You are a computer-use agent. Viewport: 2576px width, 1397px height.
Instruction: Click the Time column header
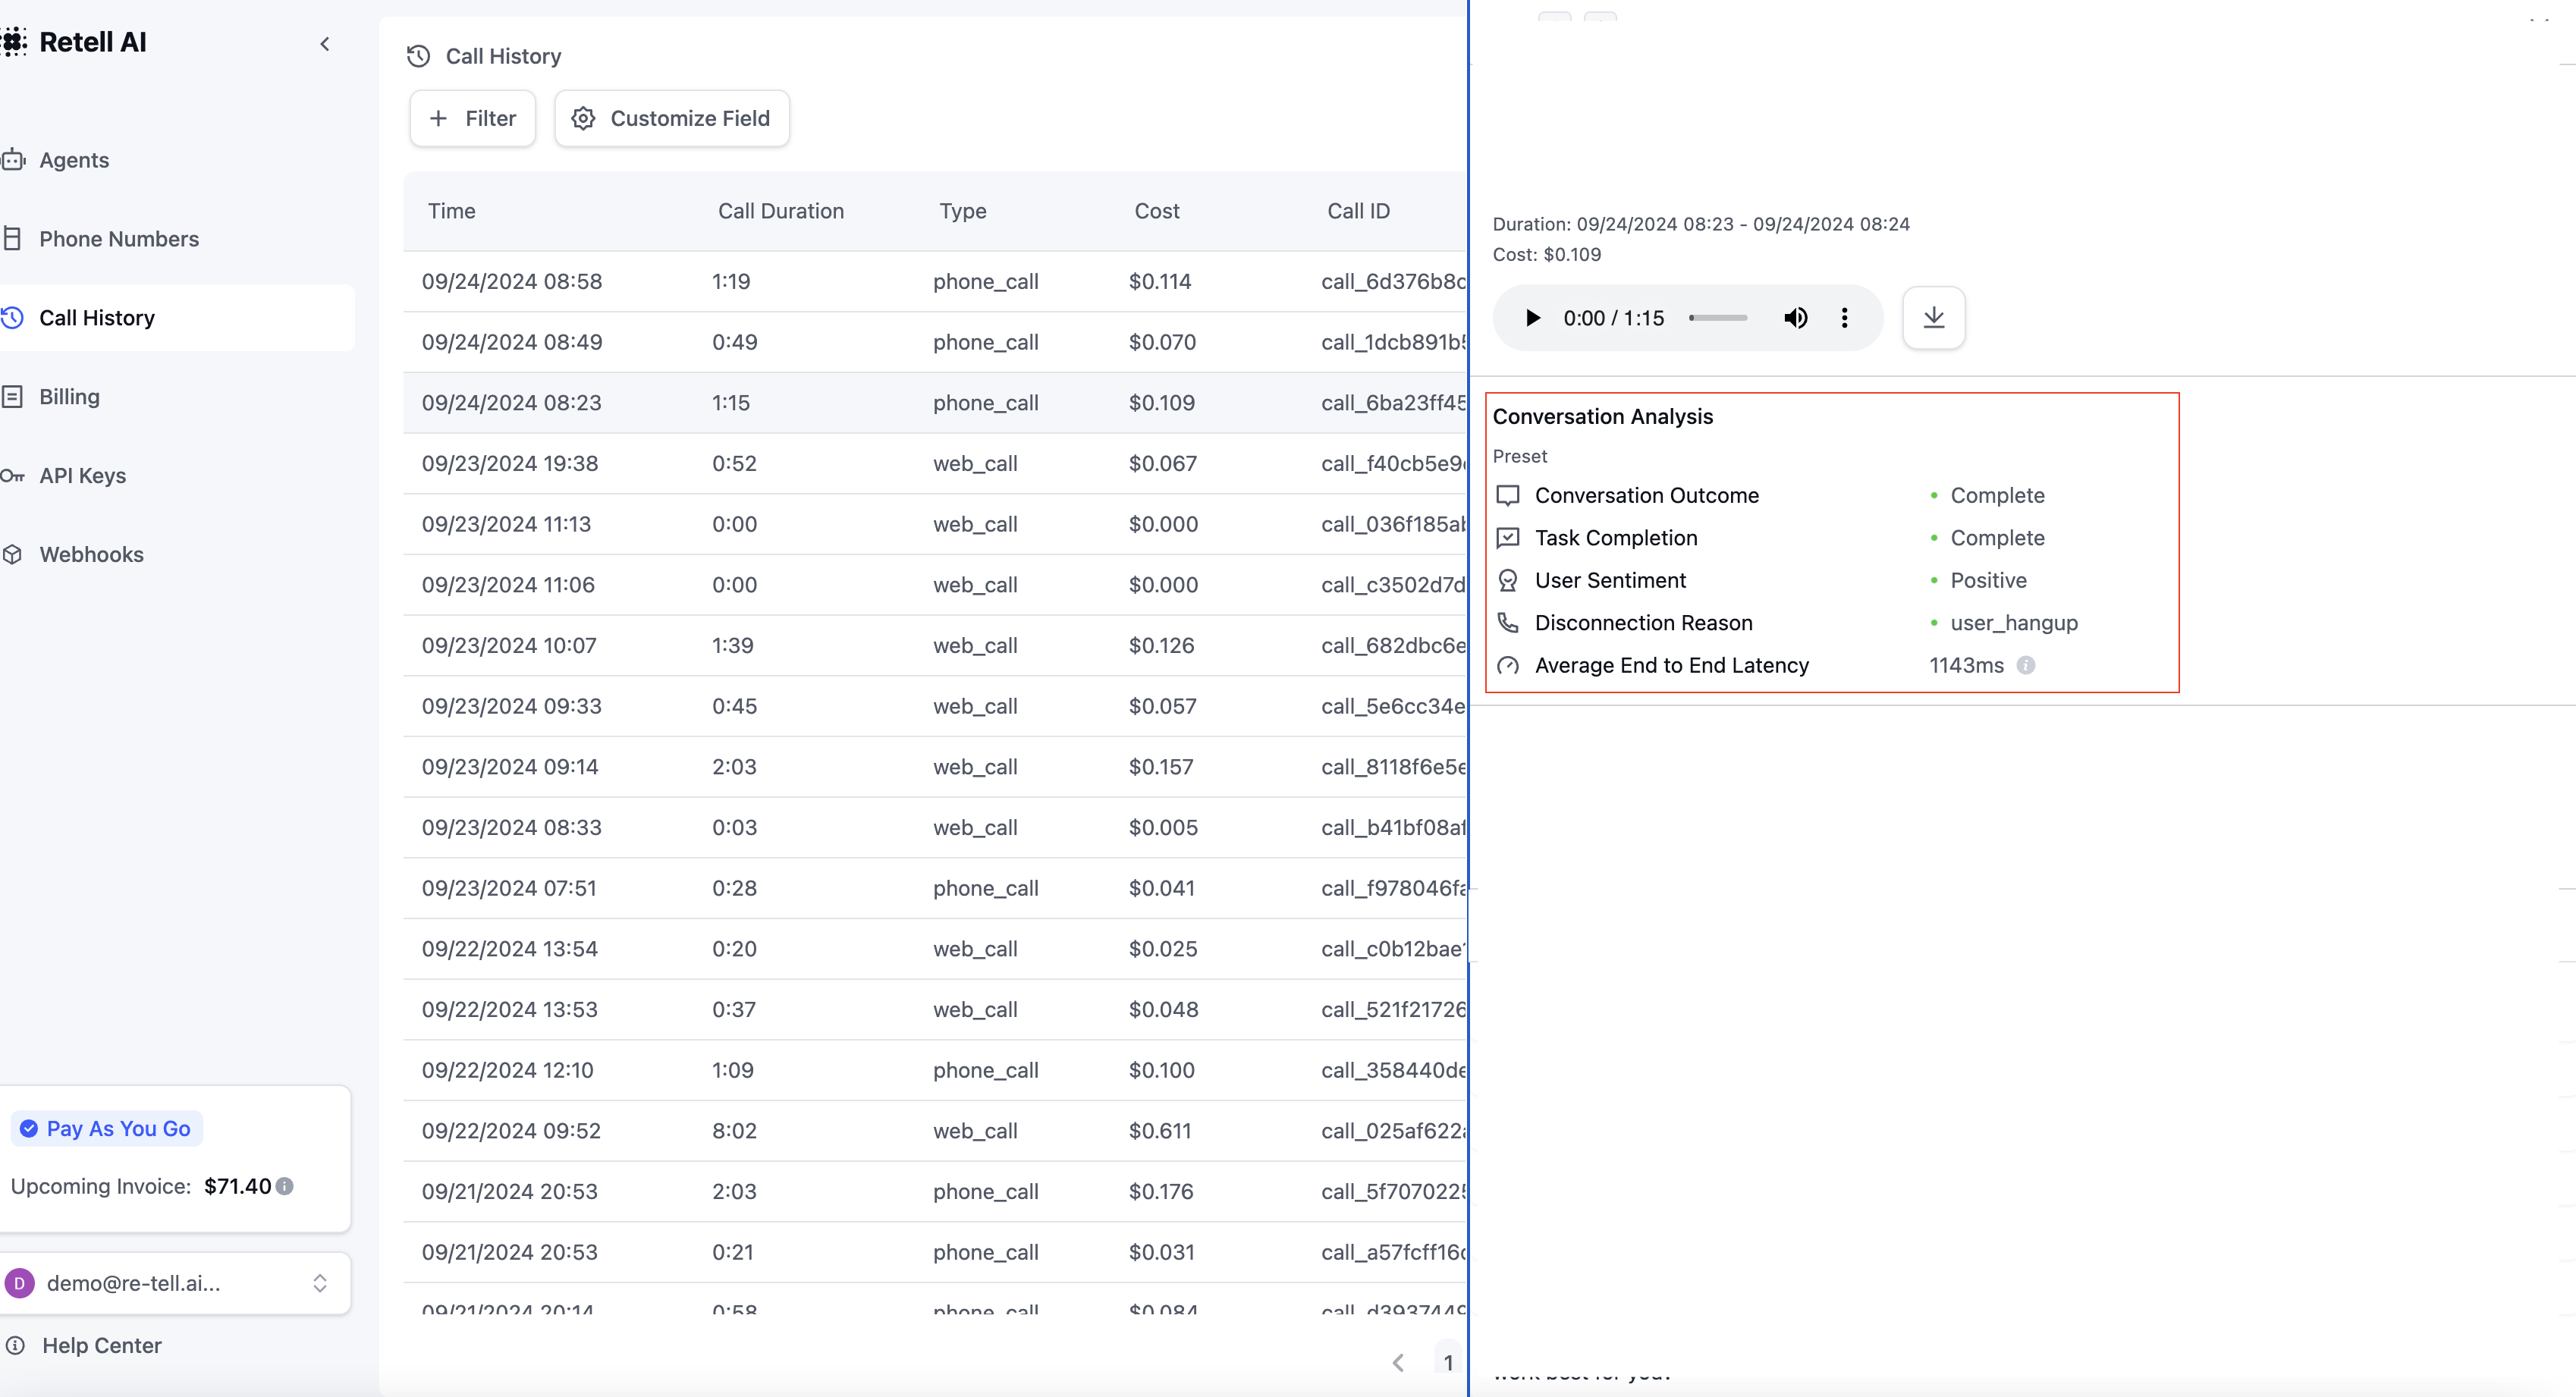tap(452, 211)
